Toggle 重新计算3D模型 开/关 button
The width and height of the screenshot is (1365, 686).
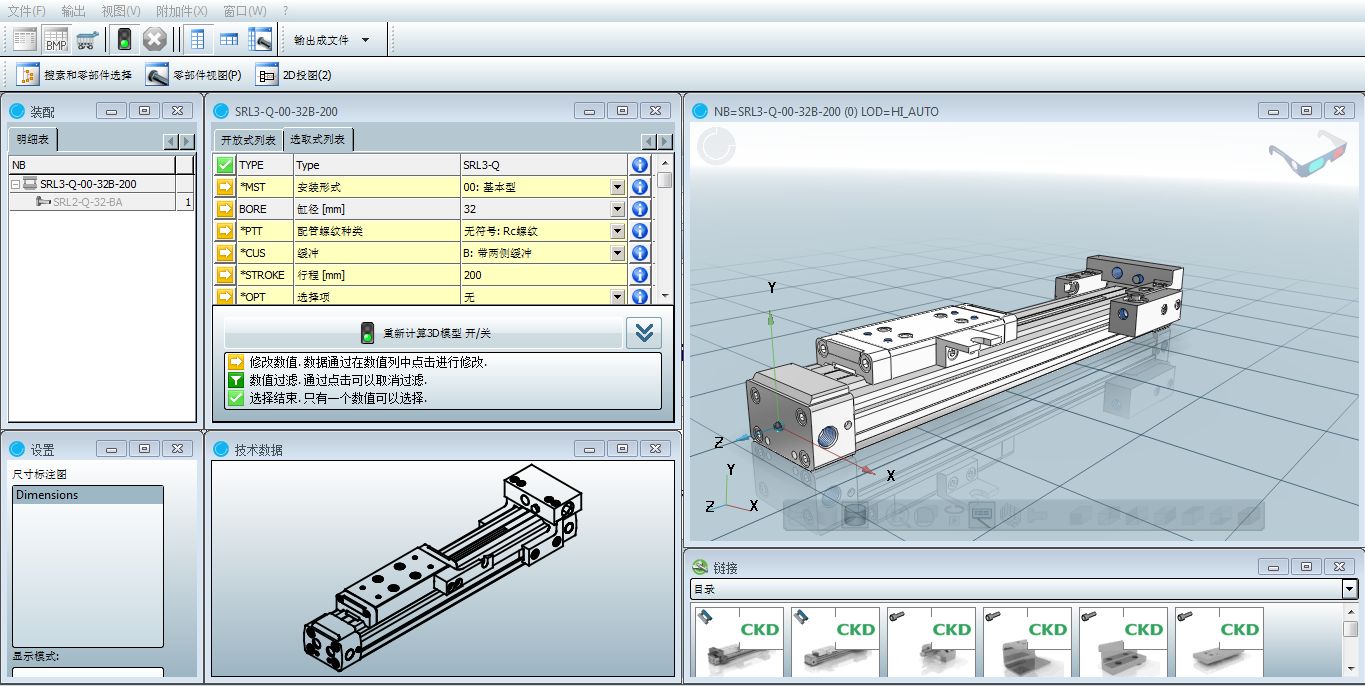[x=423, y=333]
